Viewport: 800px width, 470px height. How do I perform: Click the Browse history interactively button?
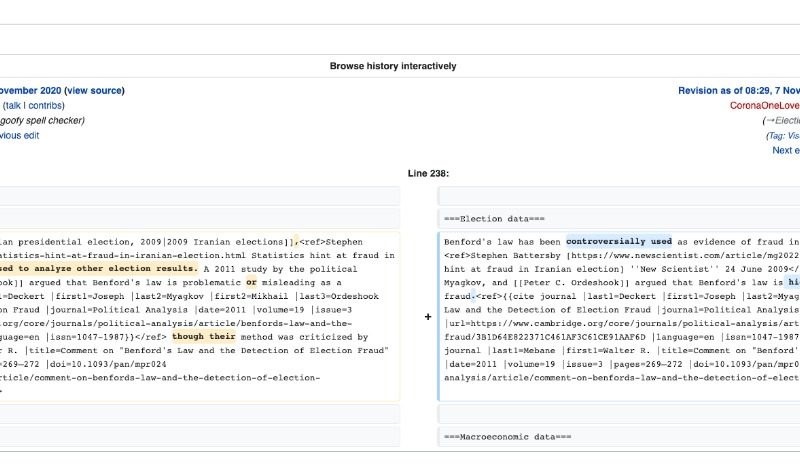(393, 66)
